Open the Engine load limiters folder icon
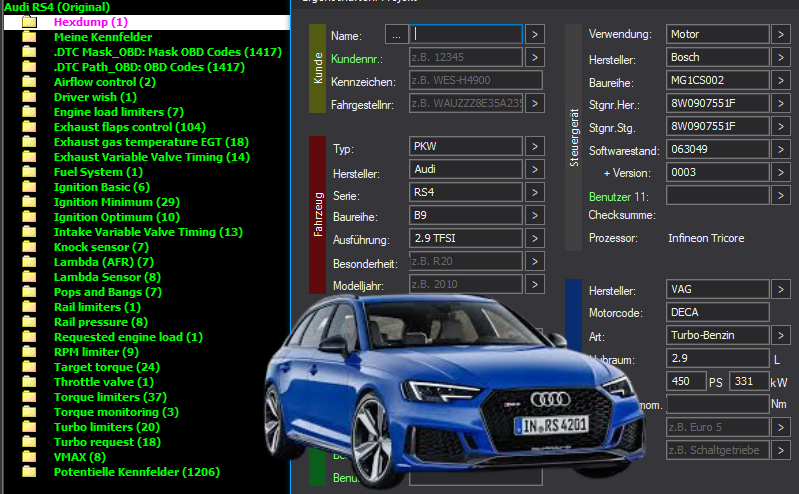 click(x=30, y=112)
